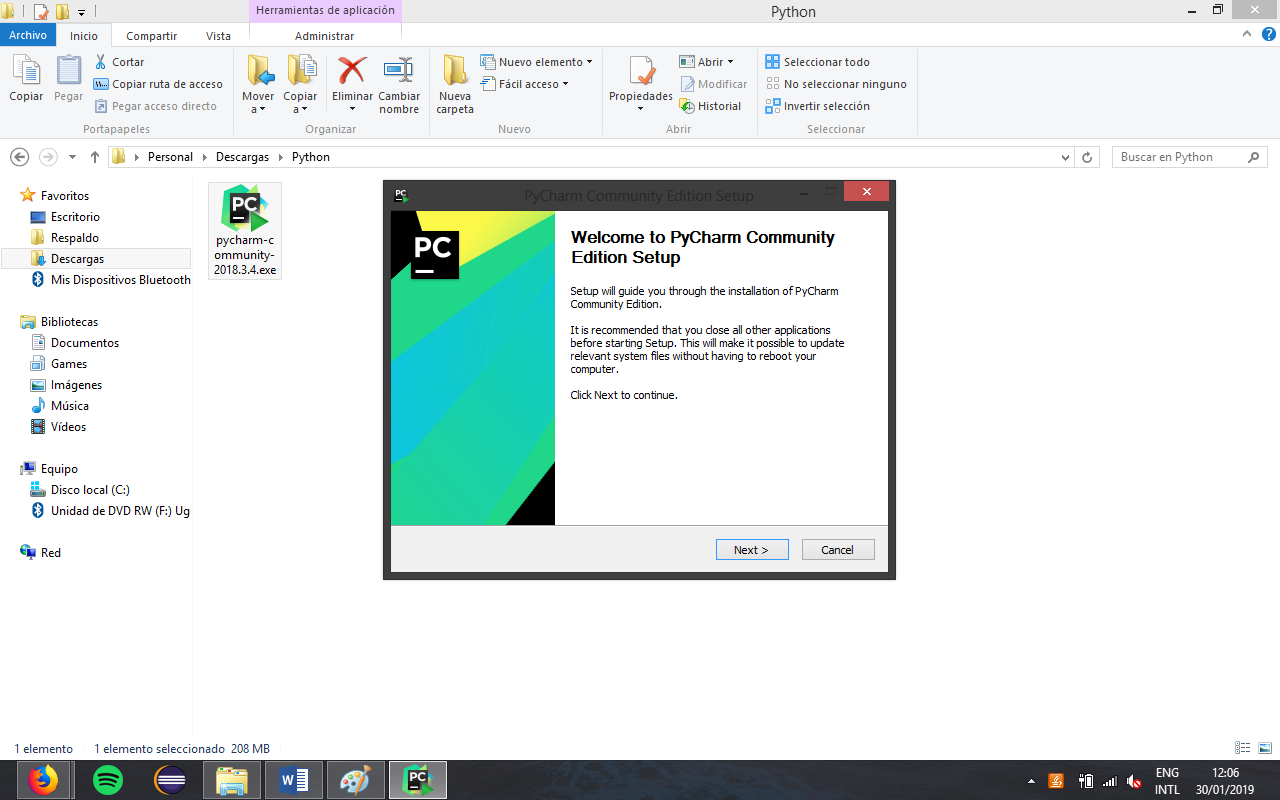This screenshot has width=1280, height=800.
Task: Go back with the Back arrow
Action: pos(19,157)
